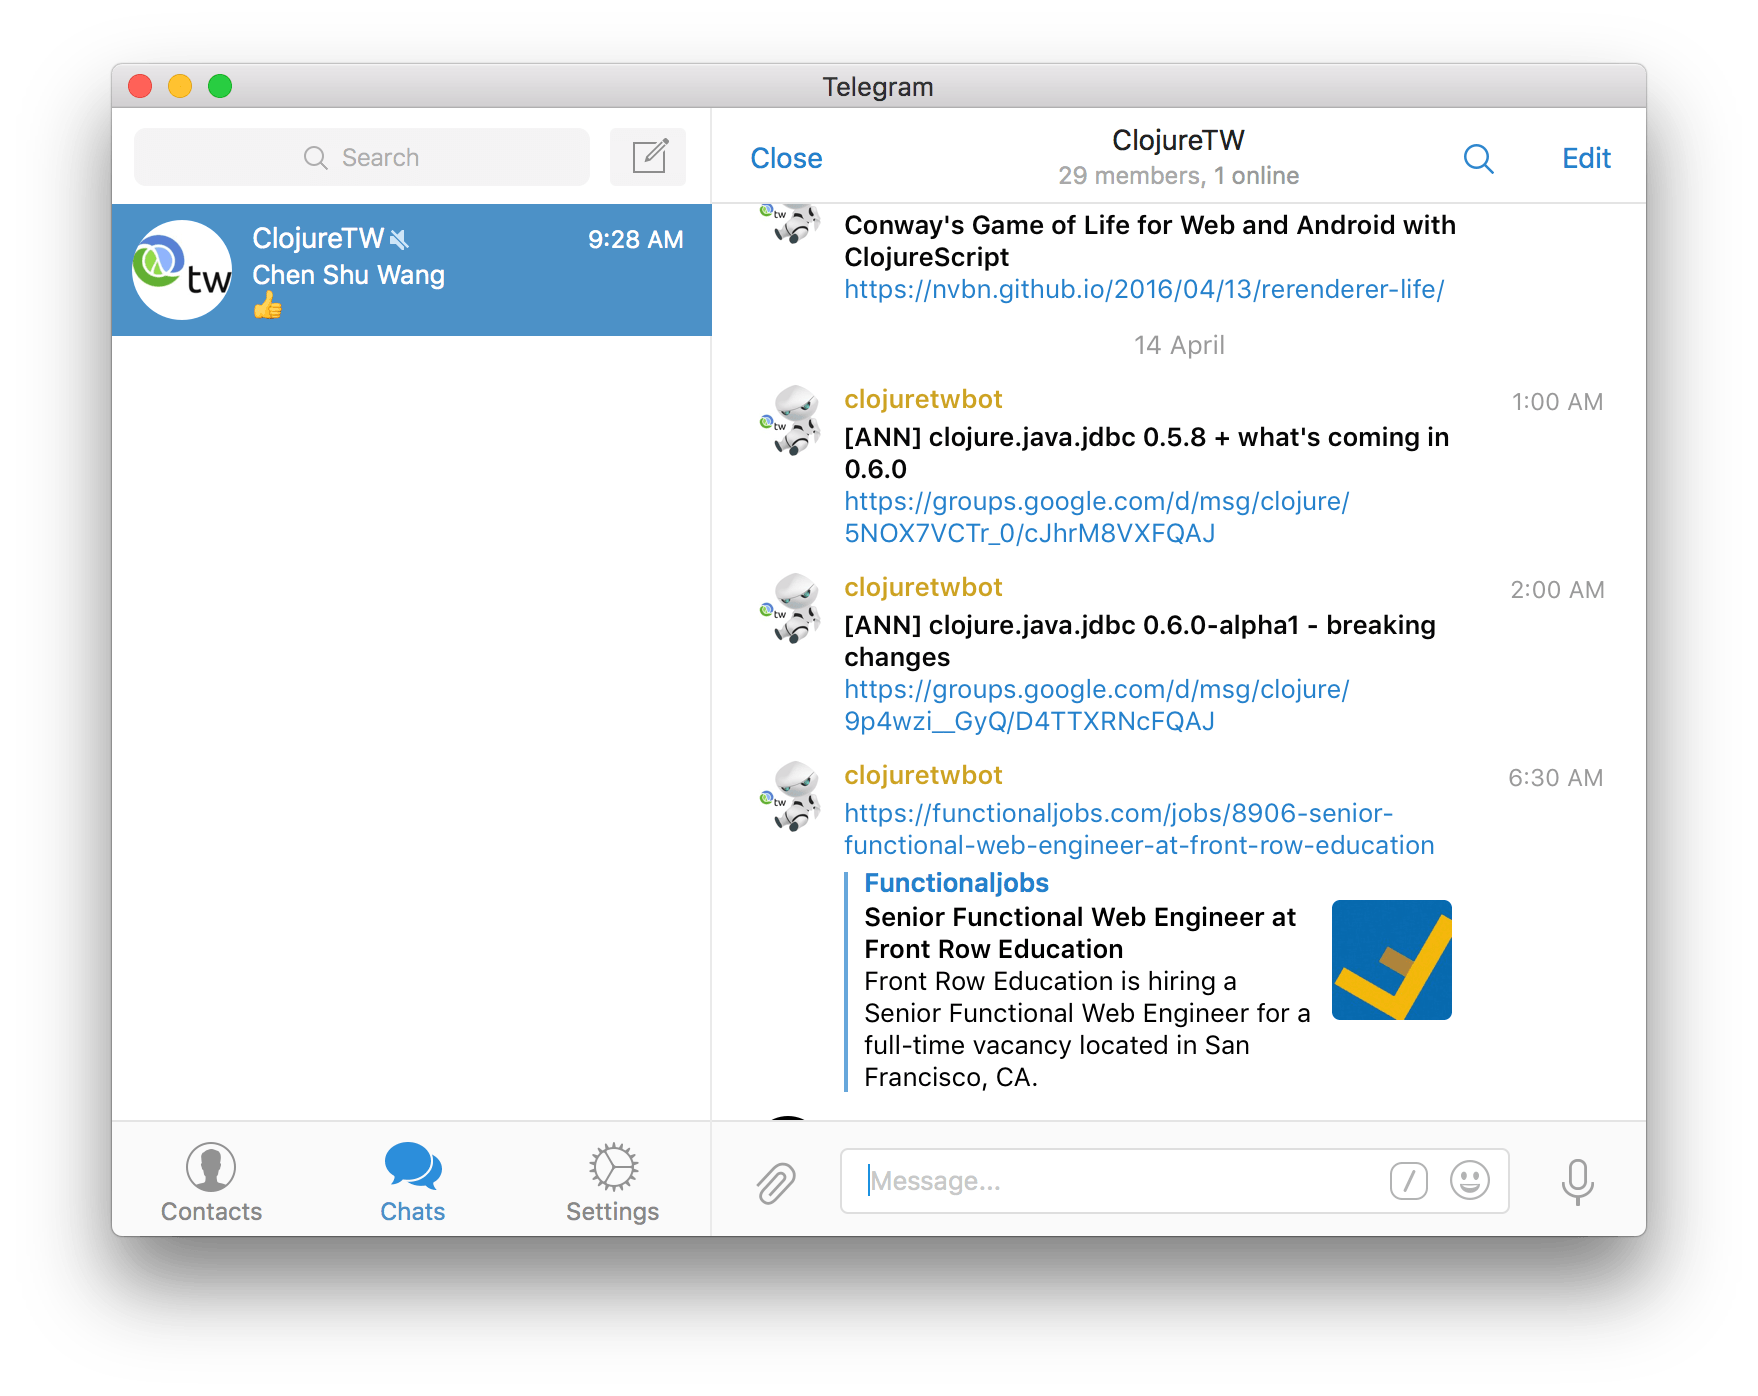
Task: Click the '1:00 AM' message timestamp
Action: [x=1557, y=402]
